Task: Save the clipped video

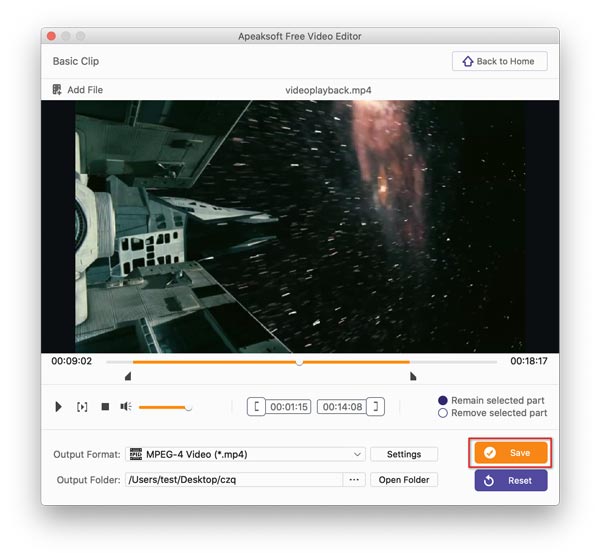Action: coord(510,453)
